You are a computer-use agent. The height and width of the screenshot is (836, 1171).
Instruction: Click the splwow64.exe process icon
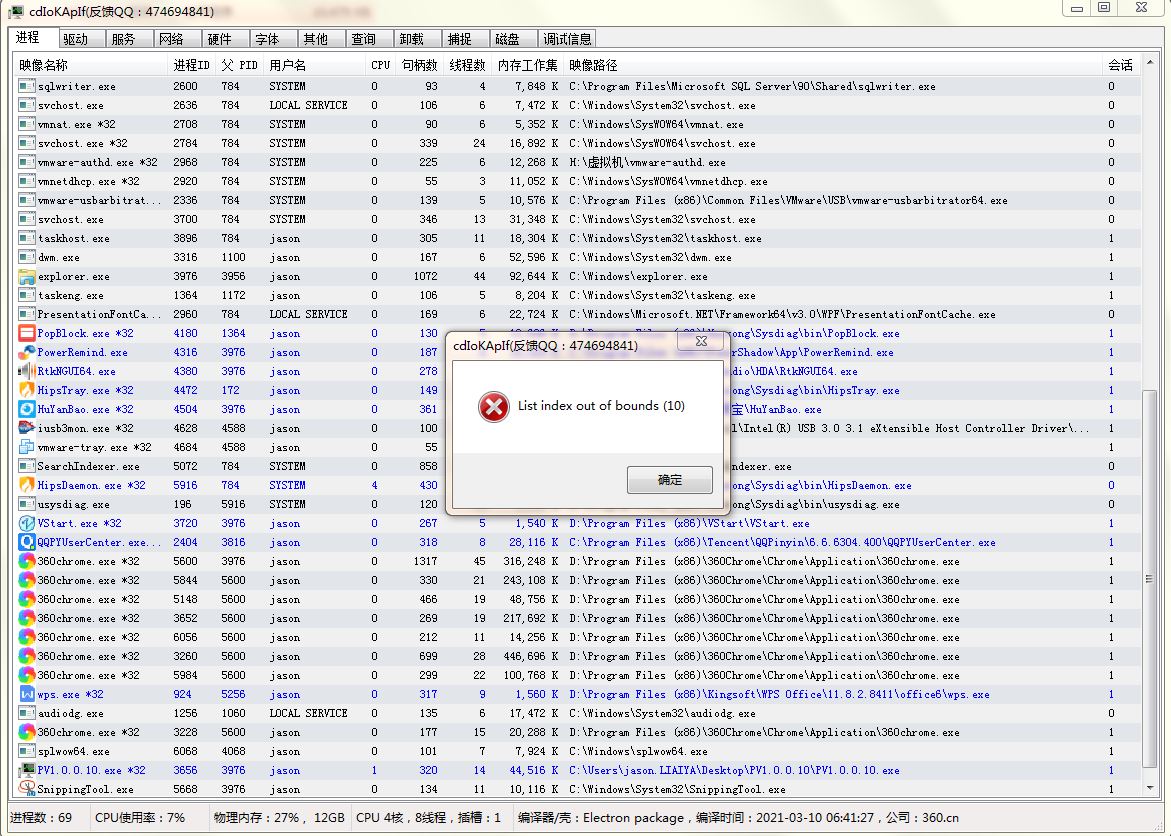(x=27, y=751)
